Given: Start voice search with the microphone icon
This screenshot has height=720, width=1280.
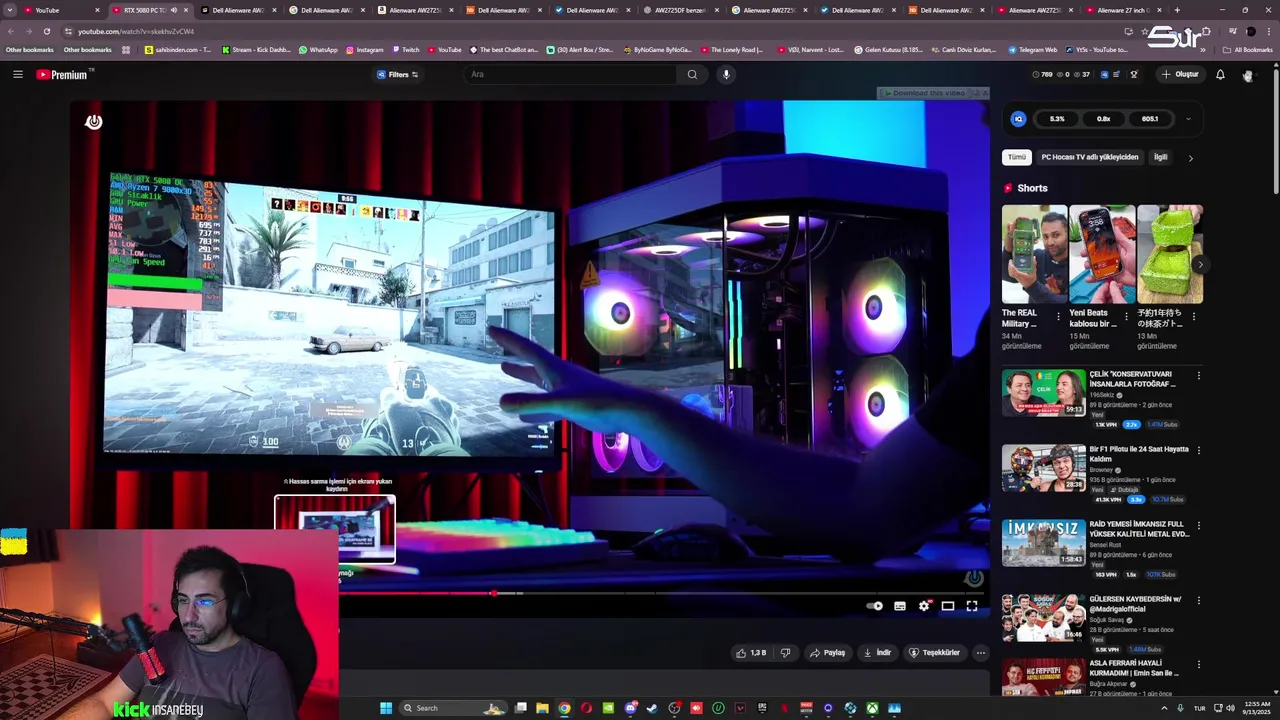Looking at the screenshot, I should tap(726, 74).
